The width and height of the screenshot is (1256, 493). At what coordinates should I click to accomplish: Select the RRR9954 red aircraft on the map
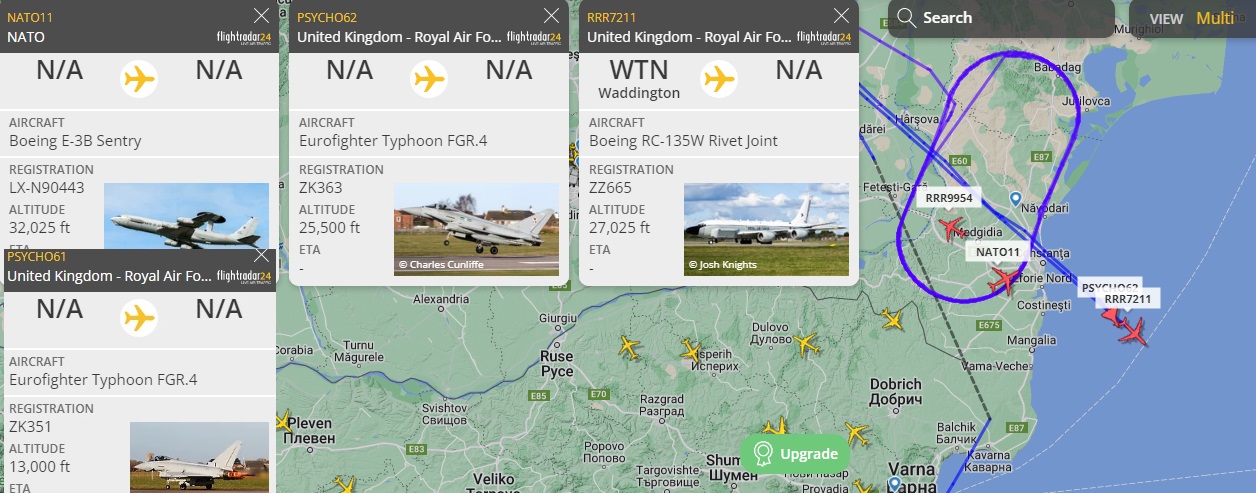coord(951,227)
